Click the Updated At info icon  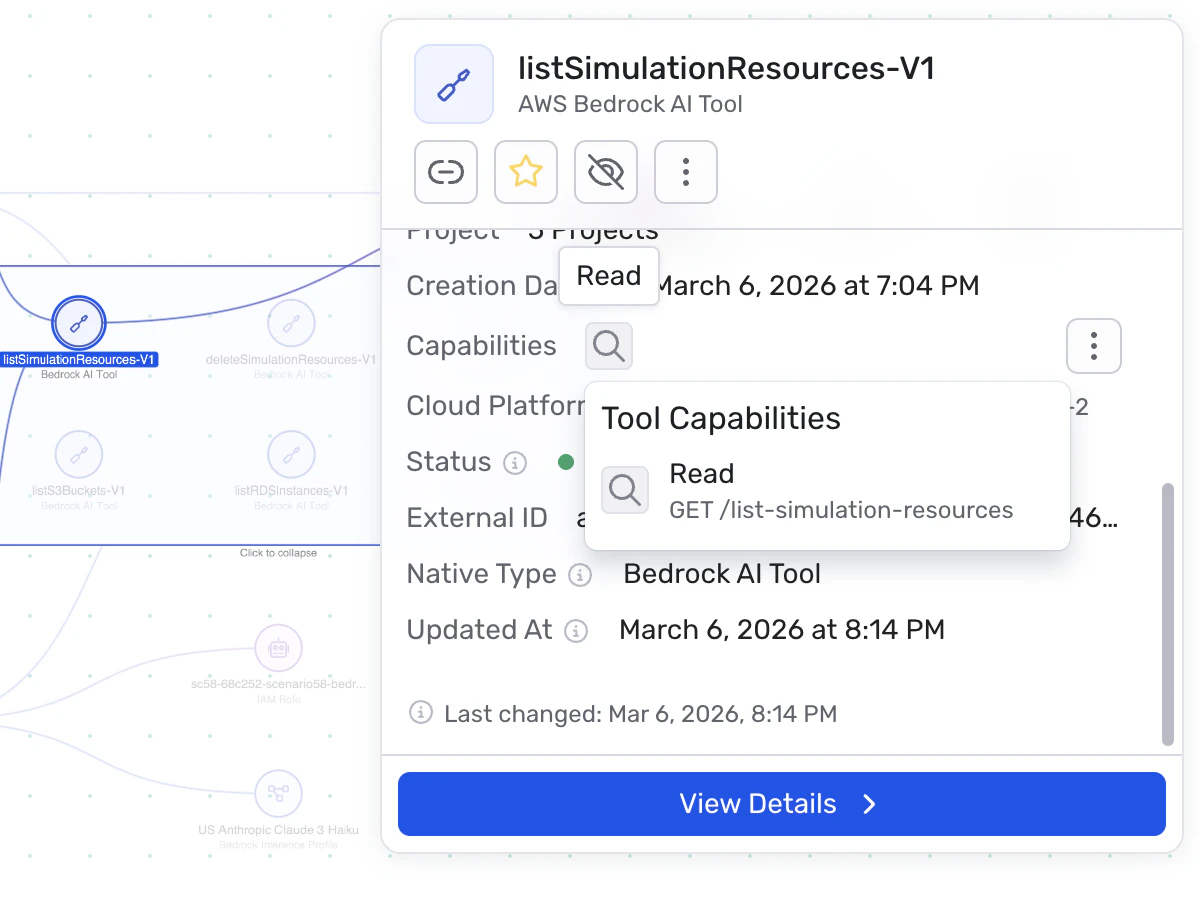(575, 631)
